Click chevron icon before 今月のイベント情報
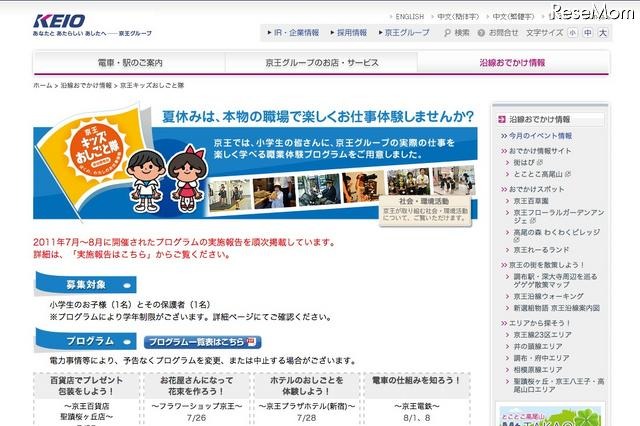The image size is (640, 426). (x=504, y=136)
